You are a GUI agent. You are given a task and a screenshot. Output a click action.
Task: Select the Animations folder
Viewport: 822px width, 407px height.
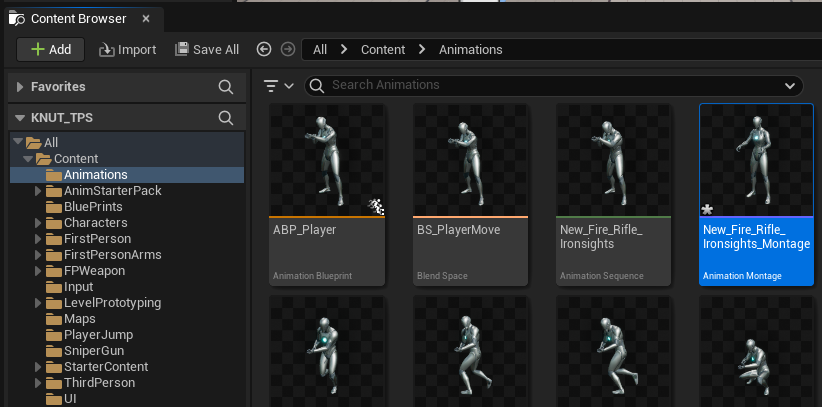pyautogui.click(x=127, y=175)
